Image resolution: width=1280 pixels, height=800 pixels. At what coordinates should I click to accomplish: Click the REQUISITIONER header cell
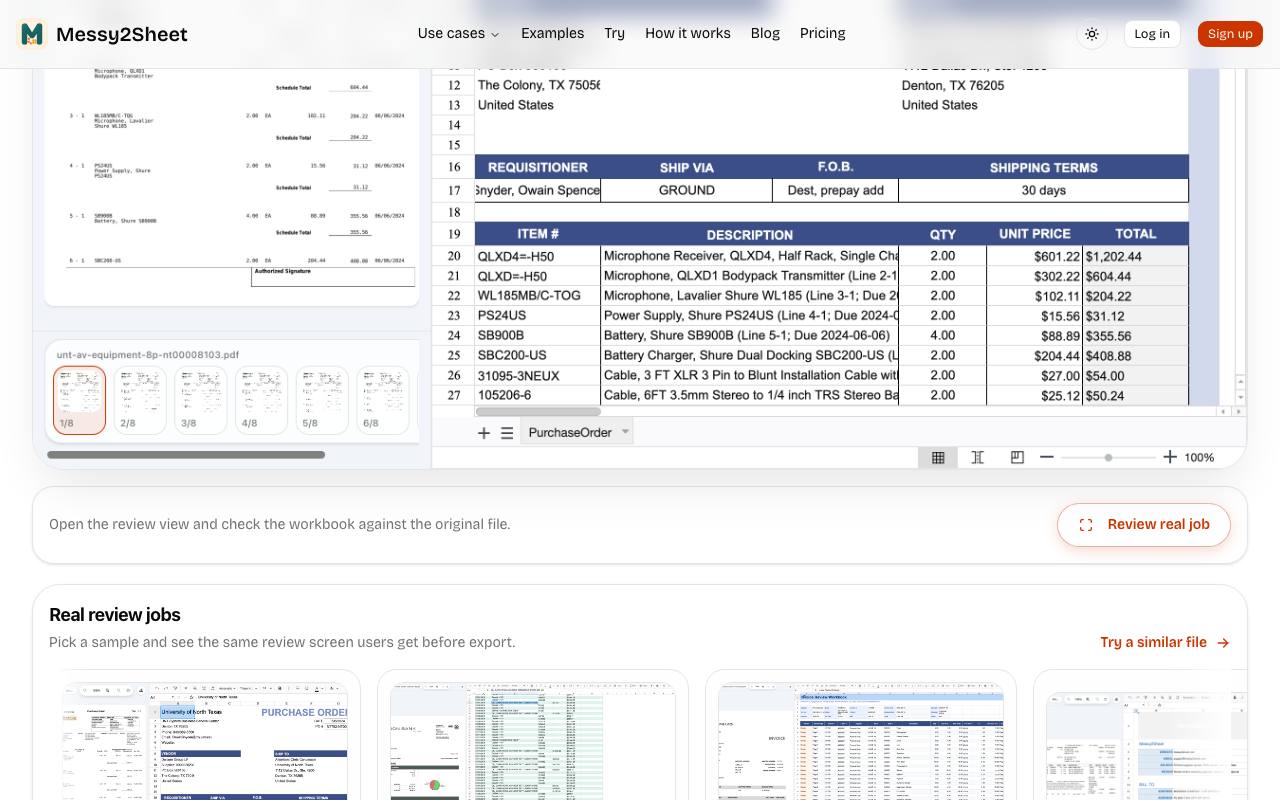[538, 167]
